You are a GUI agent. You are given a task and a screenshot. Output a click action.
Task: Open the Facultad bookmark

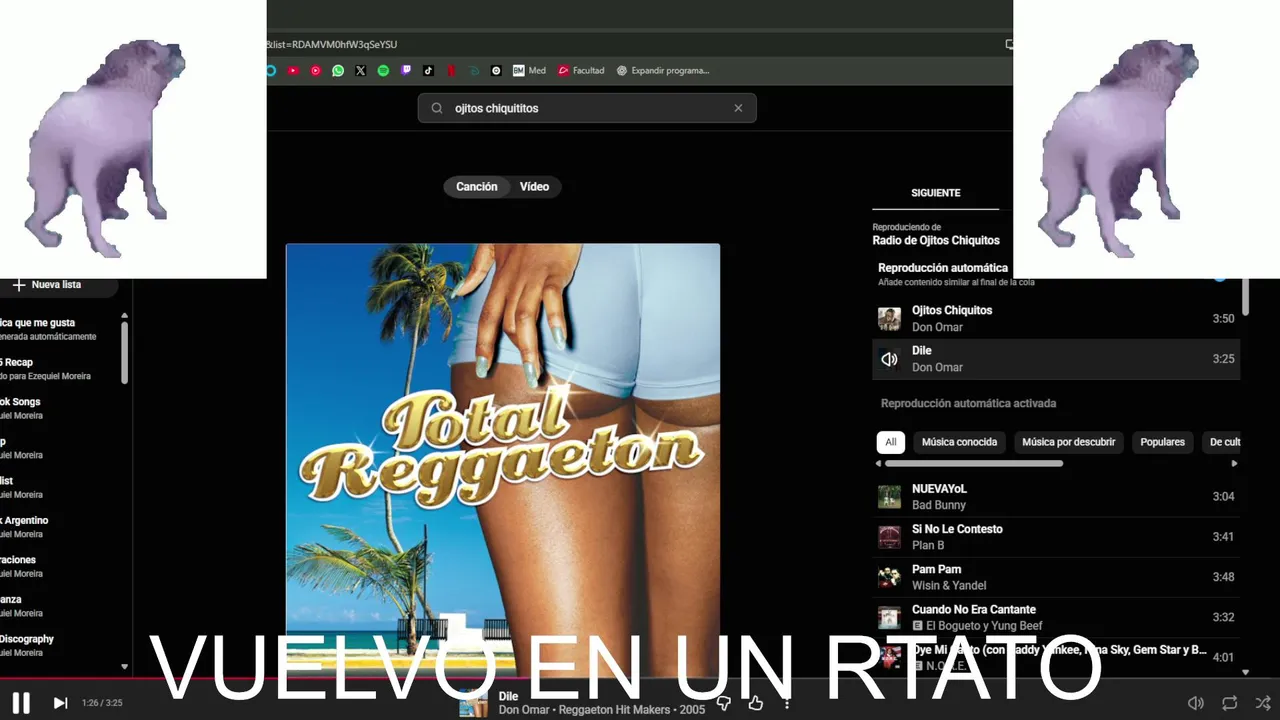pyautogui.click(x=581, y=71)
